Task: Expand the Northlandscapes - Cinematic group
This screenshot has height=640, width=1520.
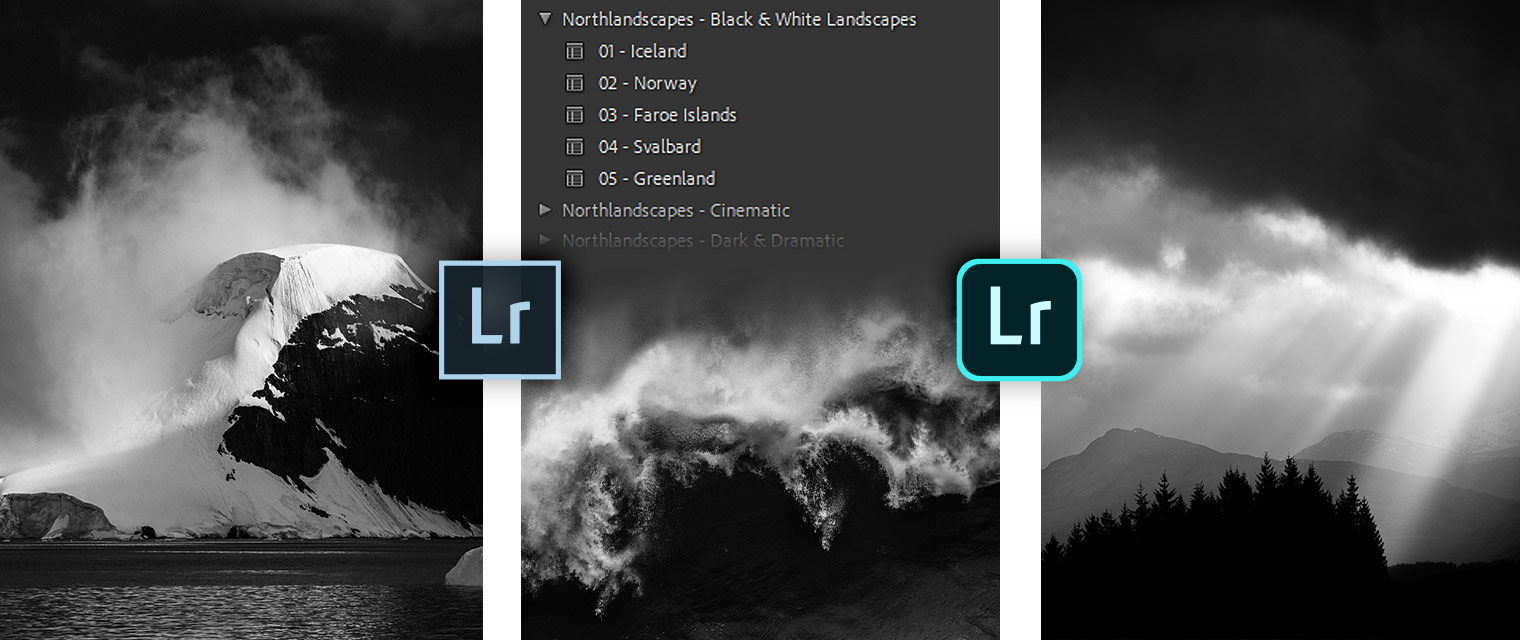Action: tap(546, 210)
